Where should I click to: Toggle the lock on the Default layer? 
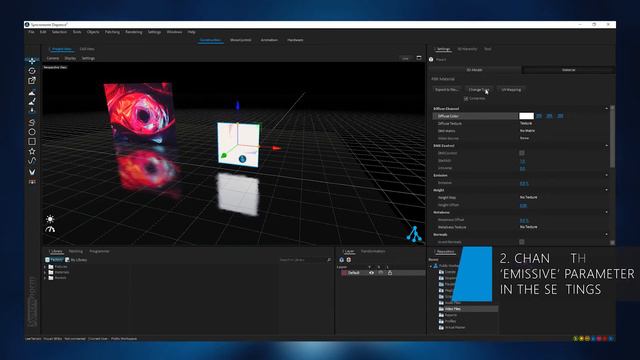point(390,273)
